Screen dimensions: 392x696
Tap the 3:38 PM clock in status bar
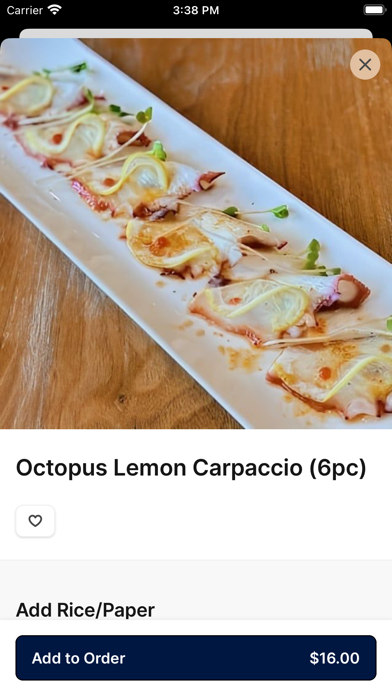pyautogui.click(x=196, y=10)
